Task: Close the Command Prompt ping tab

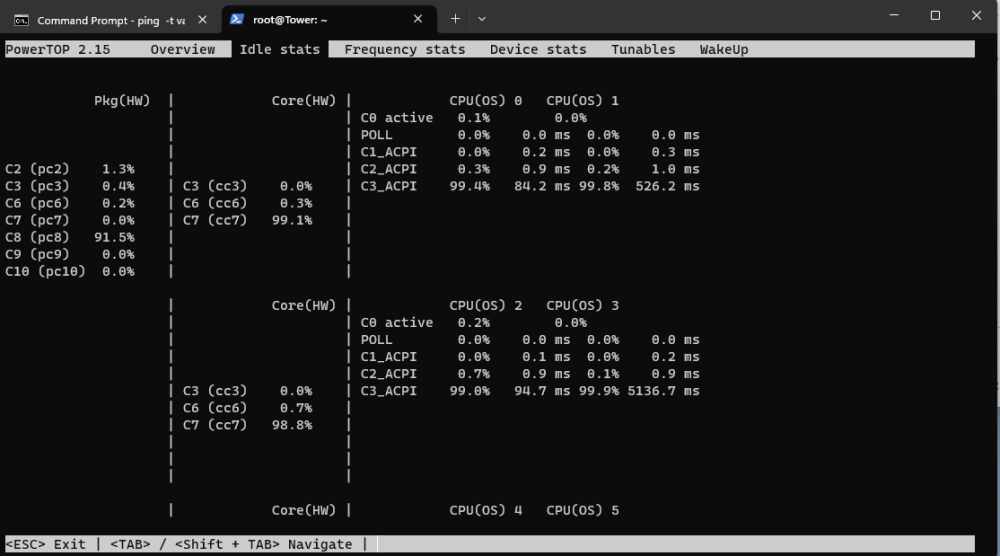Action: pos(202,20)
